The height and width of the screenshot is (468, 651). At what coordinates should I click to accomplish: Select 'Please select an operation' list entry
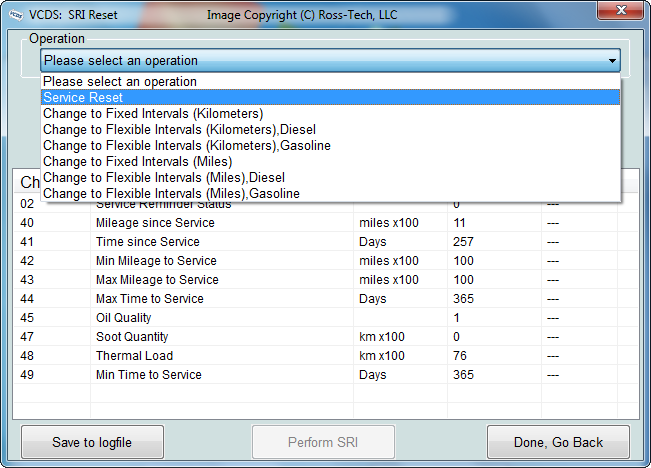[x=120, y=82]
